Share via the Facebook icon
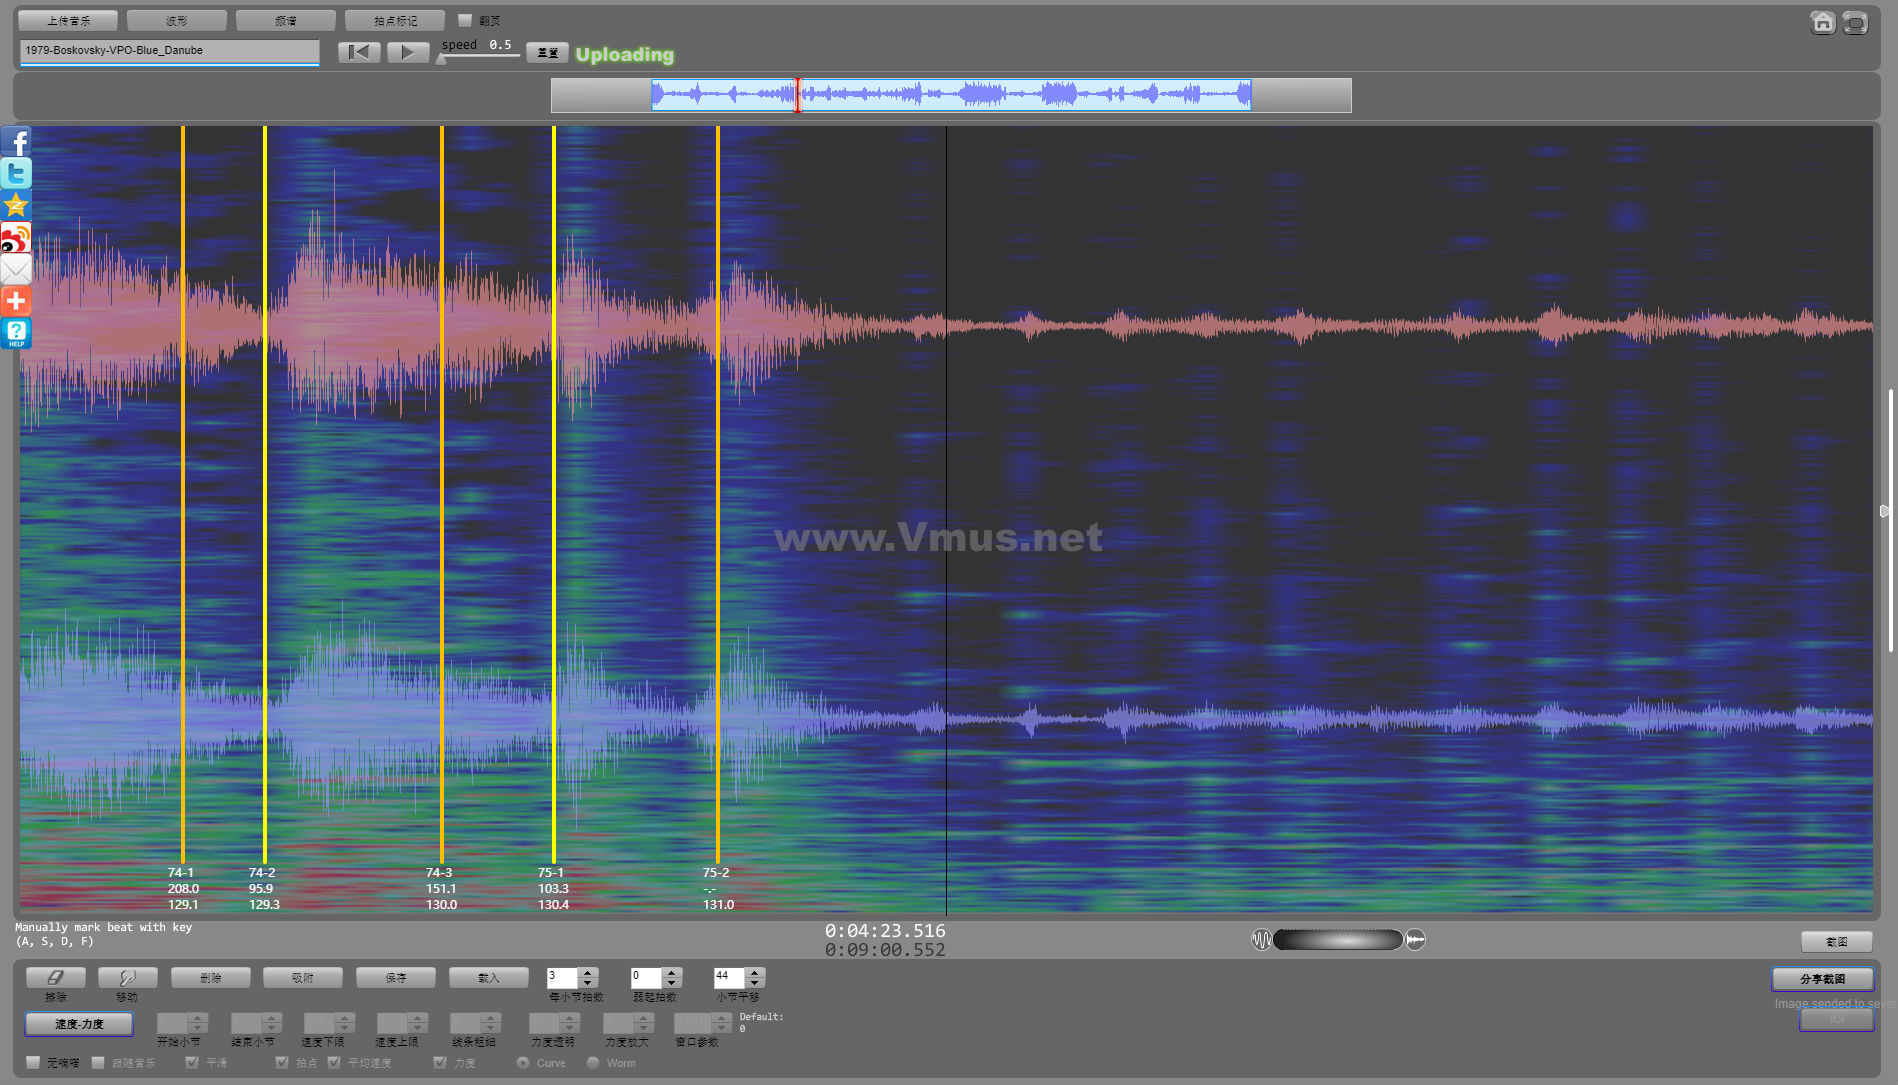 [16, 142]
